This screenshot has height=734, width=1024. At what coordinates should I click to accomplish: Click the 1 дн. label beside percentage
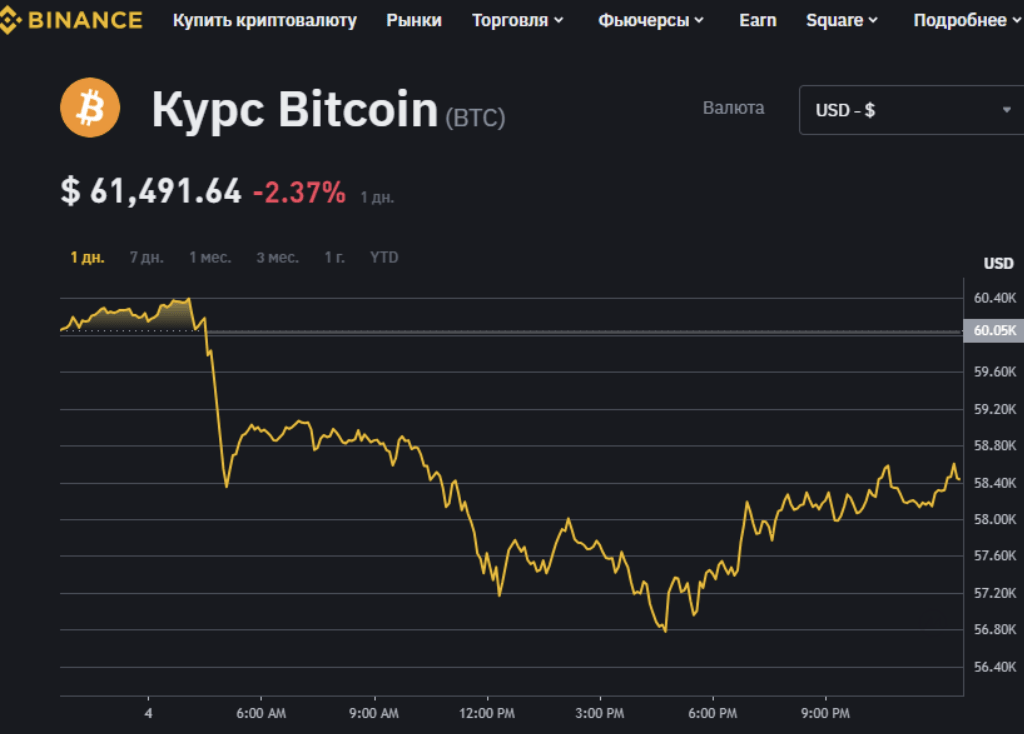point(377,197)
